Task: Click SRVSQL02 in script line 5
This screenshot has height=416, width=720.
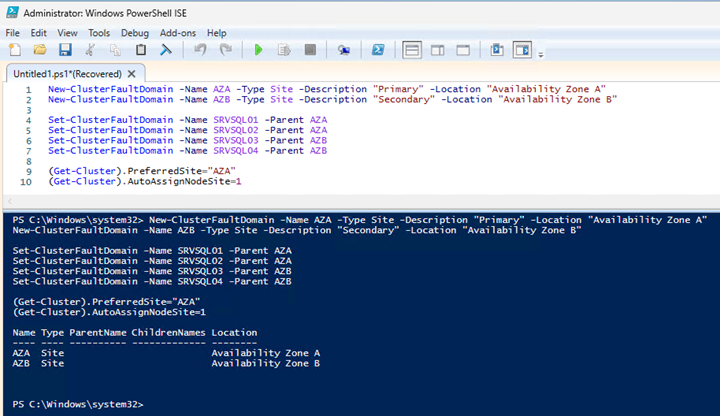Action: (x=236, y=130)
